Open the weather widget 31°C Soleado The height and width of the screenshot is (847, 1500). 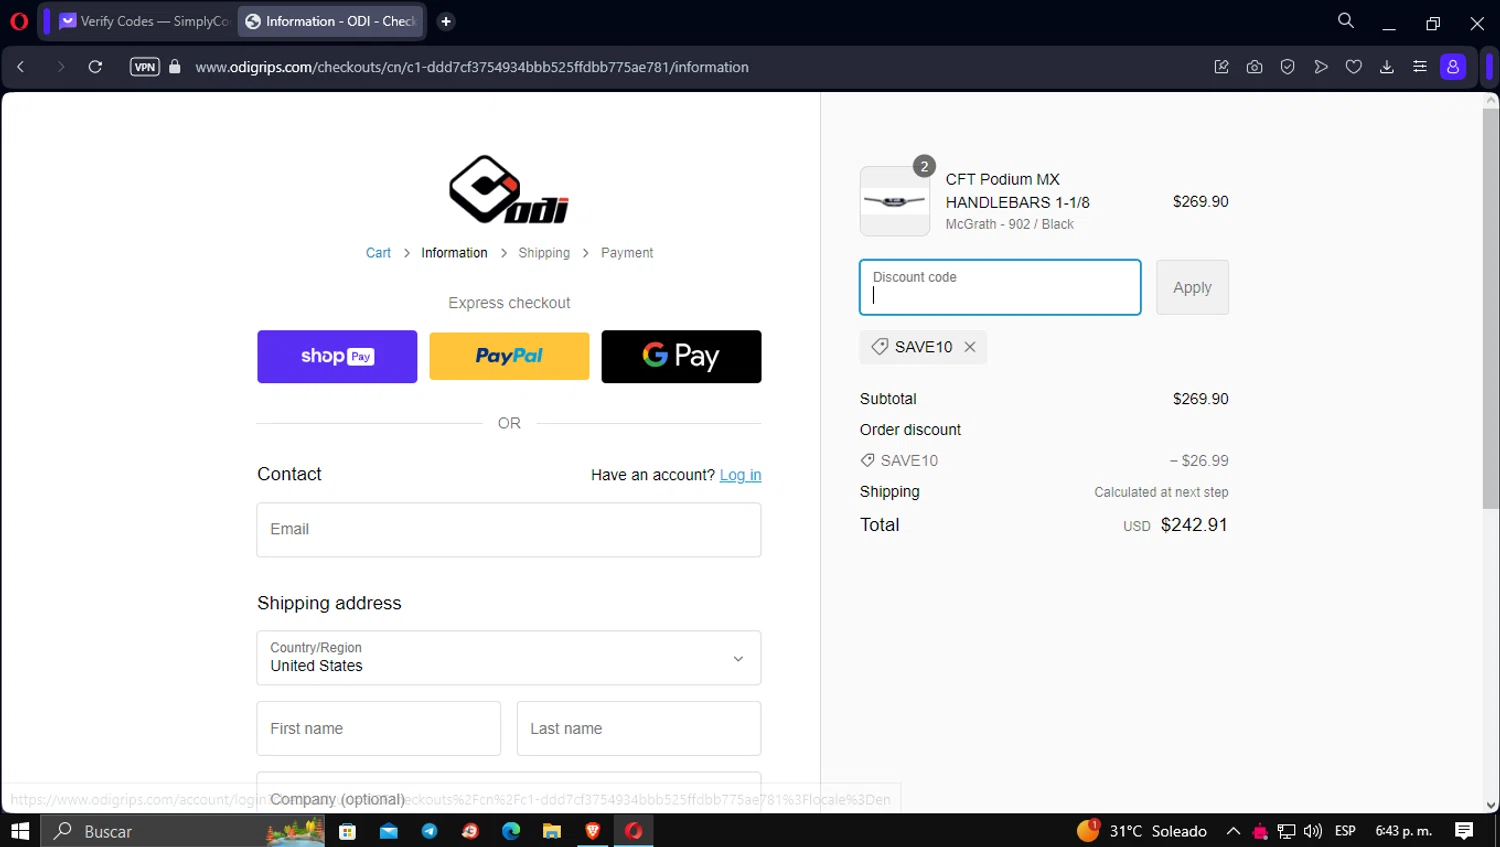[x=1142, y=831]
